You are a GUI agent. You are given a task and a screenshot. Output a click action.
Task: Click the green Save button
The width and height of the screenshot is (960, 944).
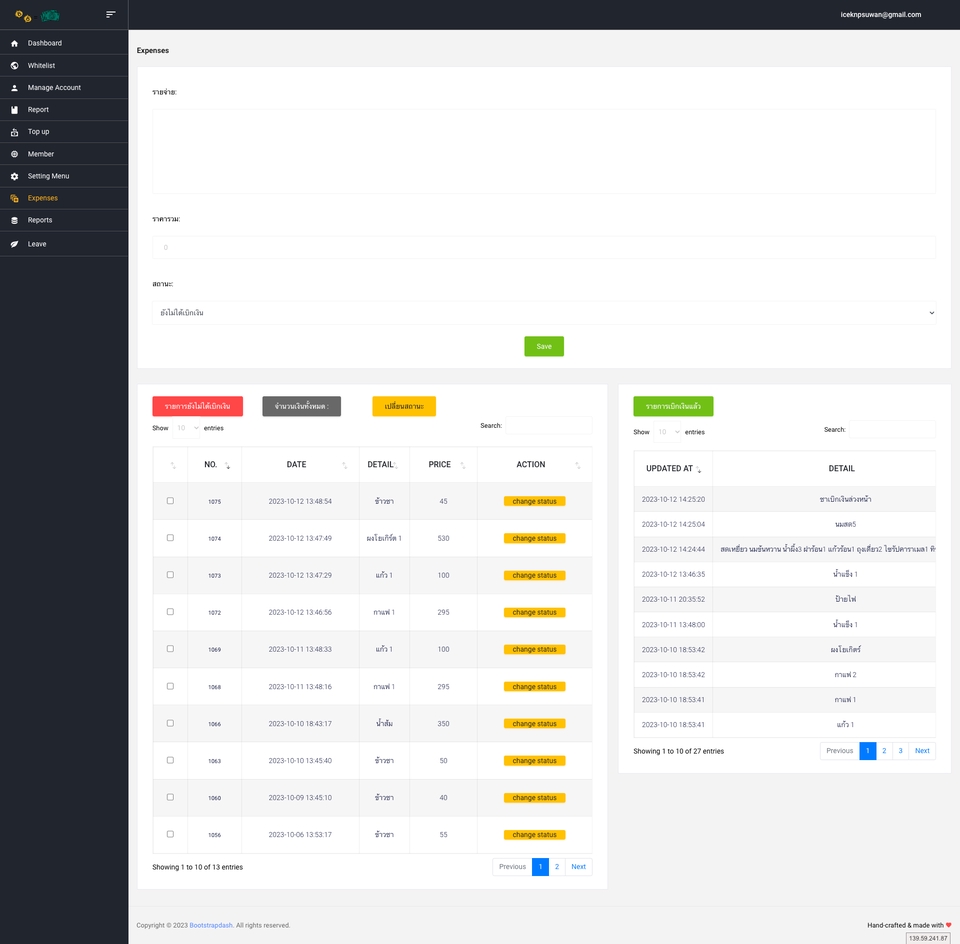(543, 345)
